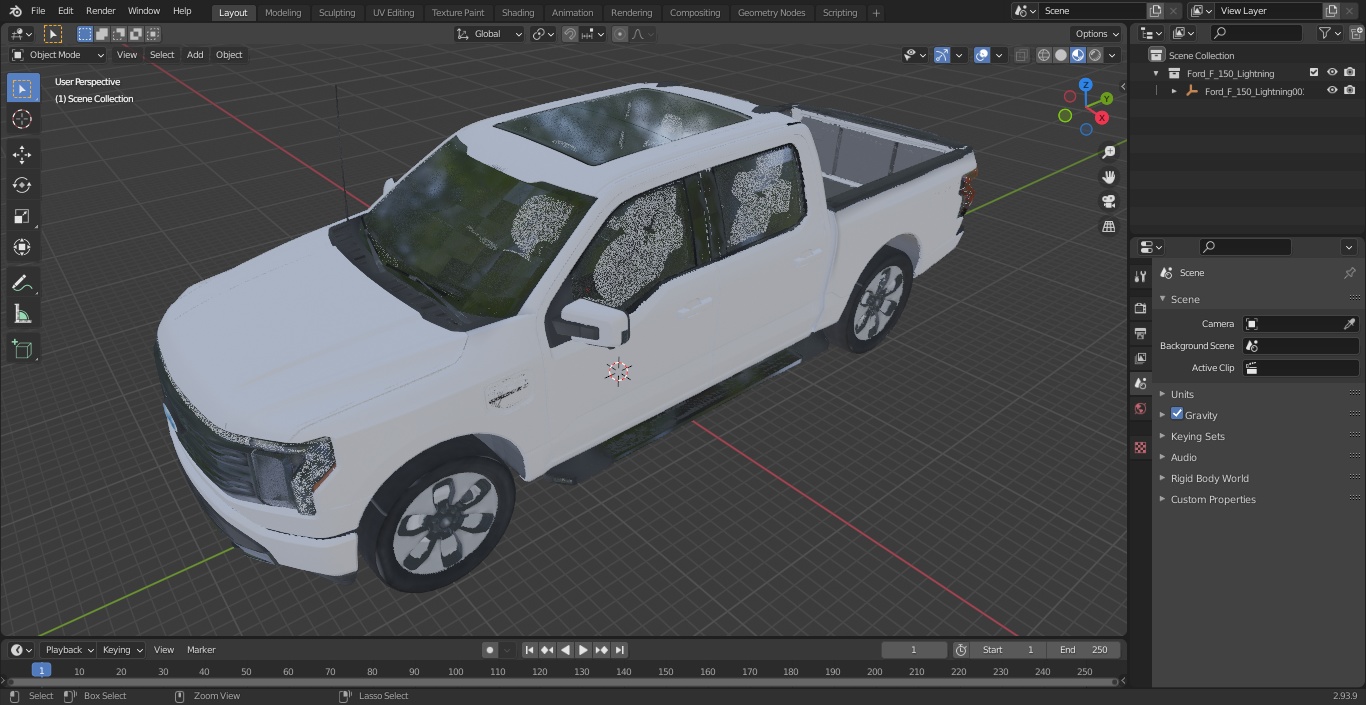Activate the Scale tool

(22, 216)
